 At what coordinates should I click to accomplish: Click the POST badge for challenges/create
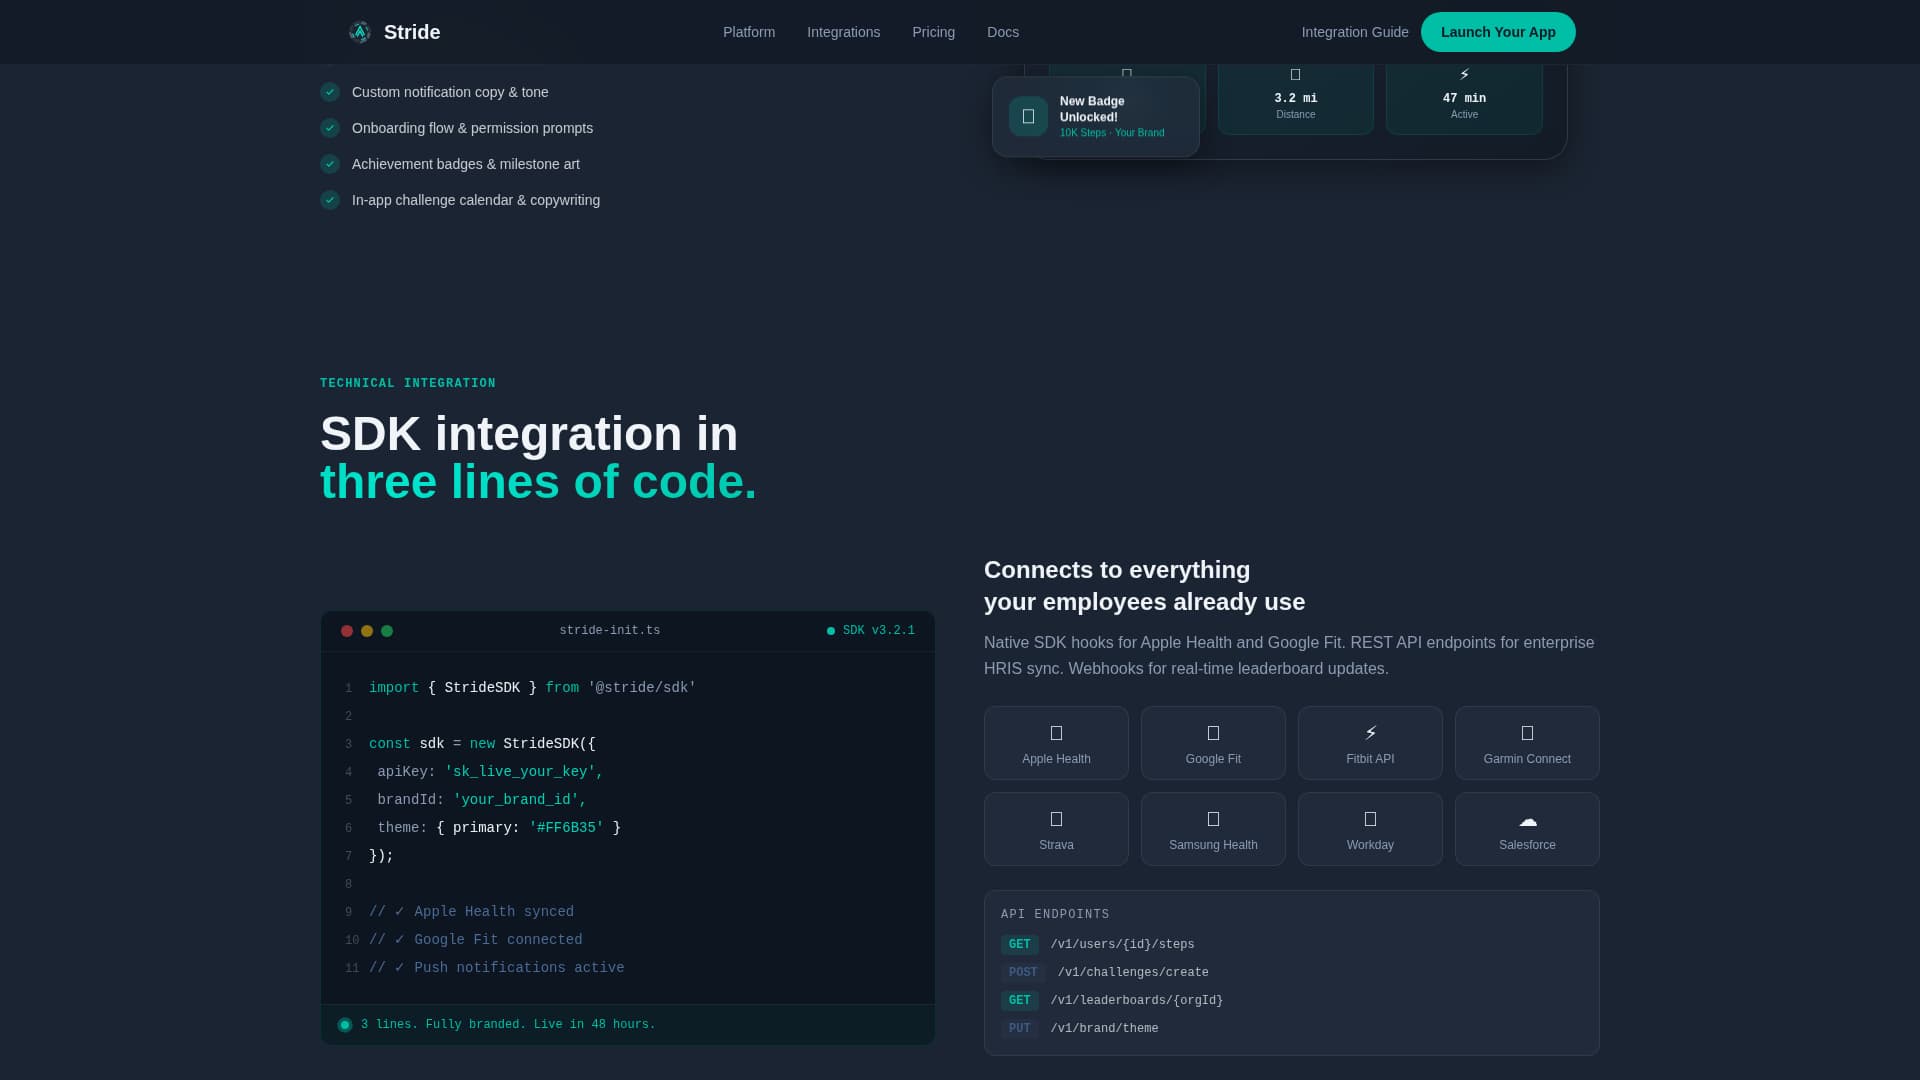(1023, 973)
